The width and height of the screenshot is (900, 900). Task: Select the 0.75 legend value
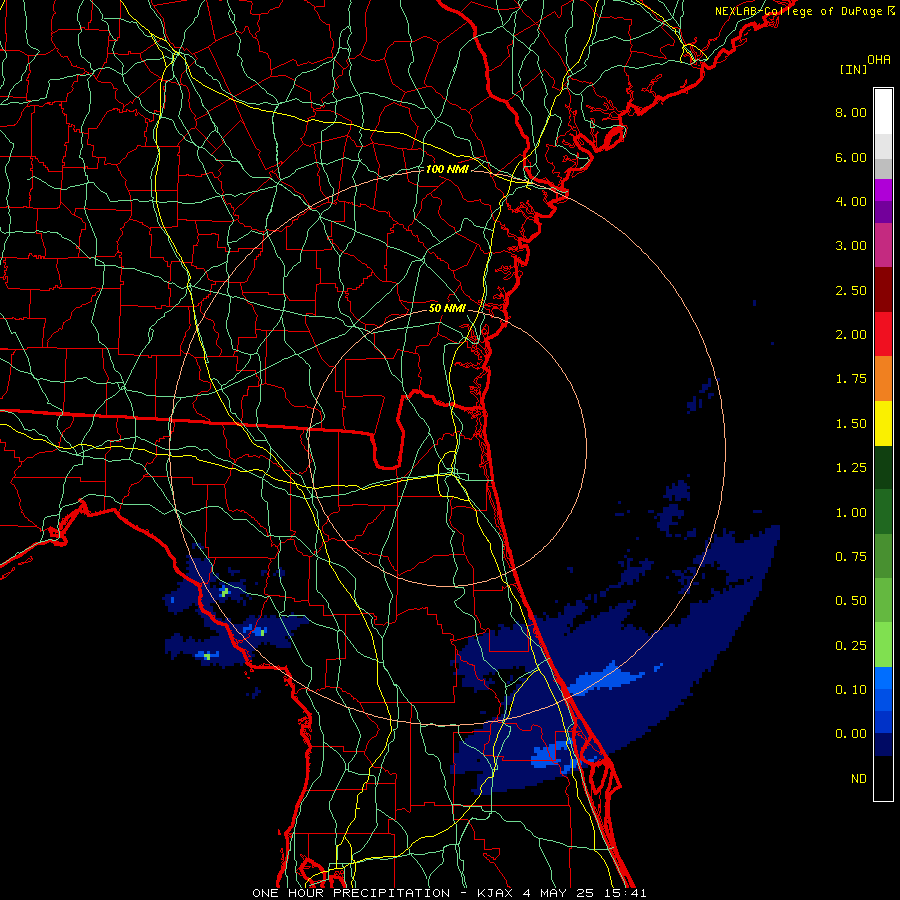coord(851,557)
